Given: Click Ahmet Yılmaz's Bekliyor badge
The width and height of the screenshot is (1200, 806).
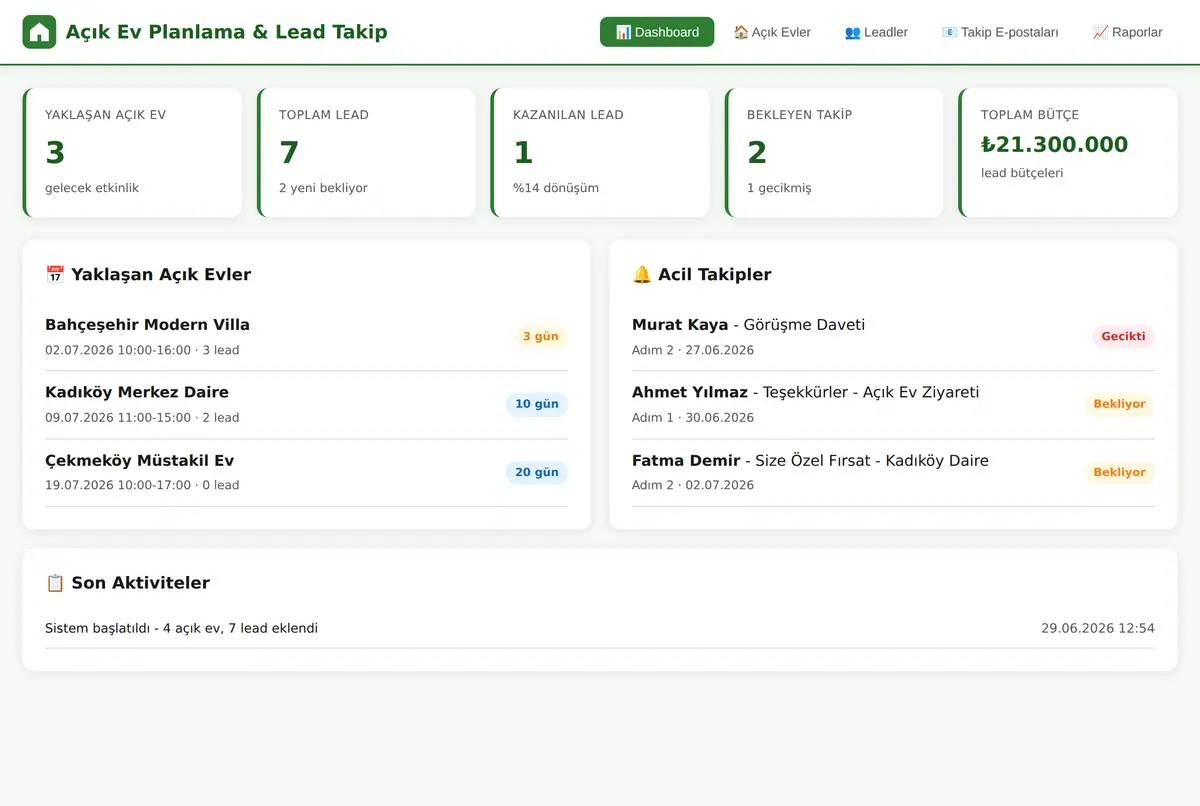Looking at the screenshot, I should [x=1119, y=404].
